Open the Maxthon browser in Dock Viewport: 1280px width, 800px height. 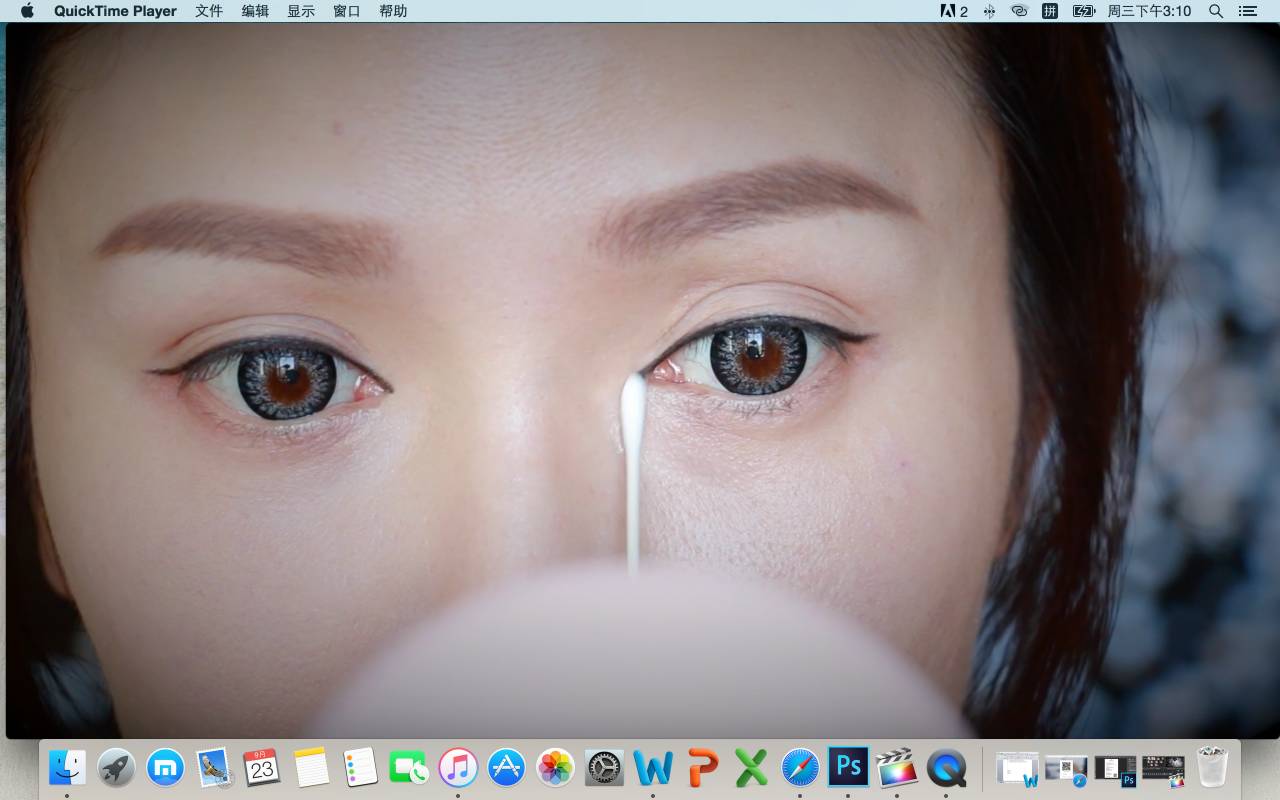point(165,768)
